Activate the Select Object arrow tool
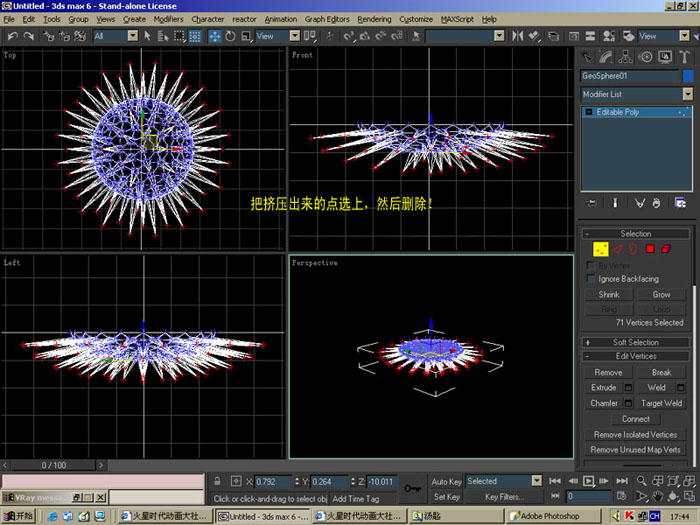 (x=147, y=36)
